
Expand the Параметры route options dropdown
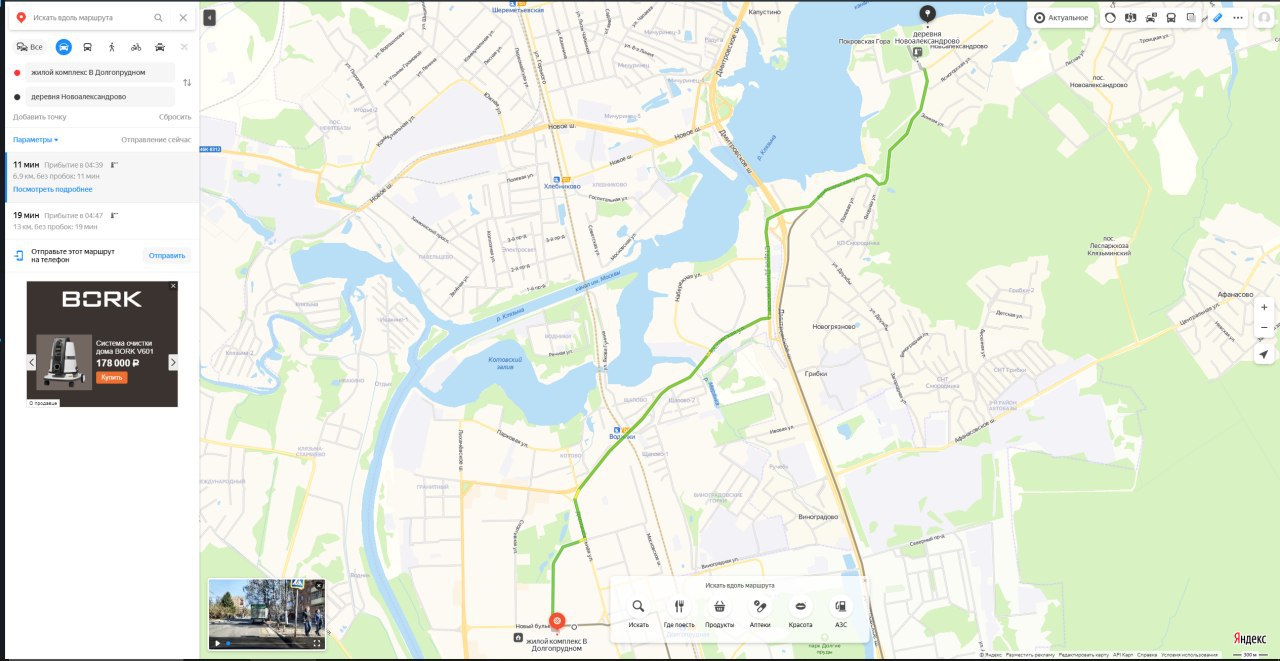(36, 140)
